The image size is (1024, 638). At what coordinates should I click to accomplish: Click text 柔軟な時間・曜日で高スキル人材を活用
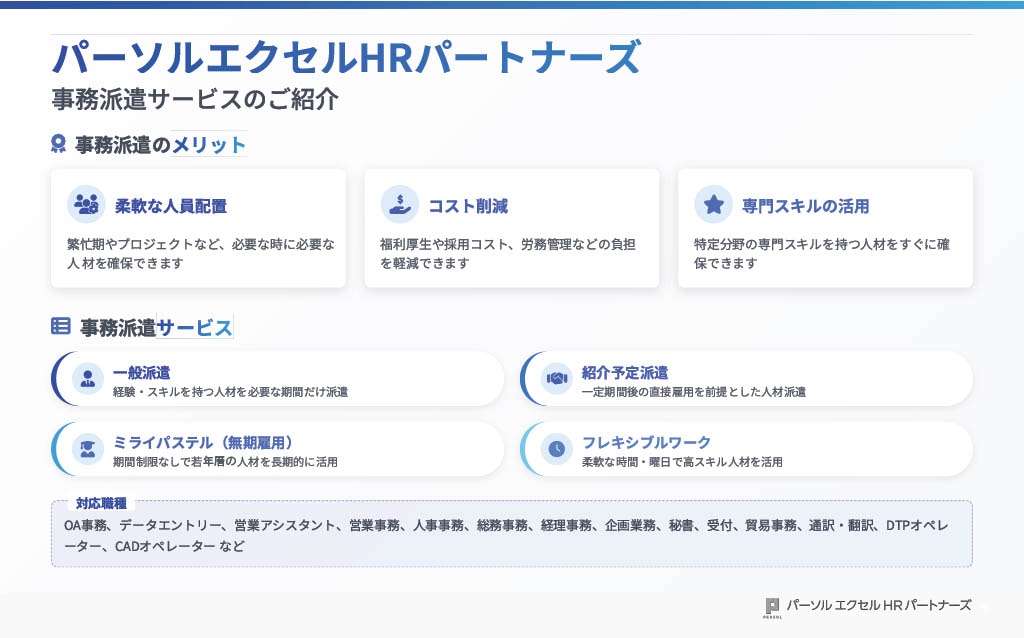[x=682, y=462]
